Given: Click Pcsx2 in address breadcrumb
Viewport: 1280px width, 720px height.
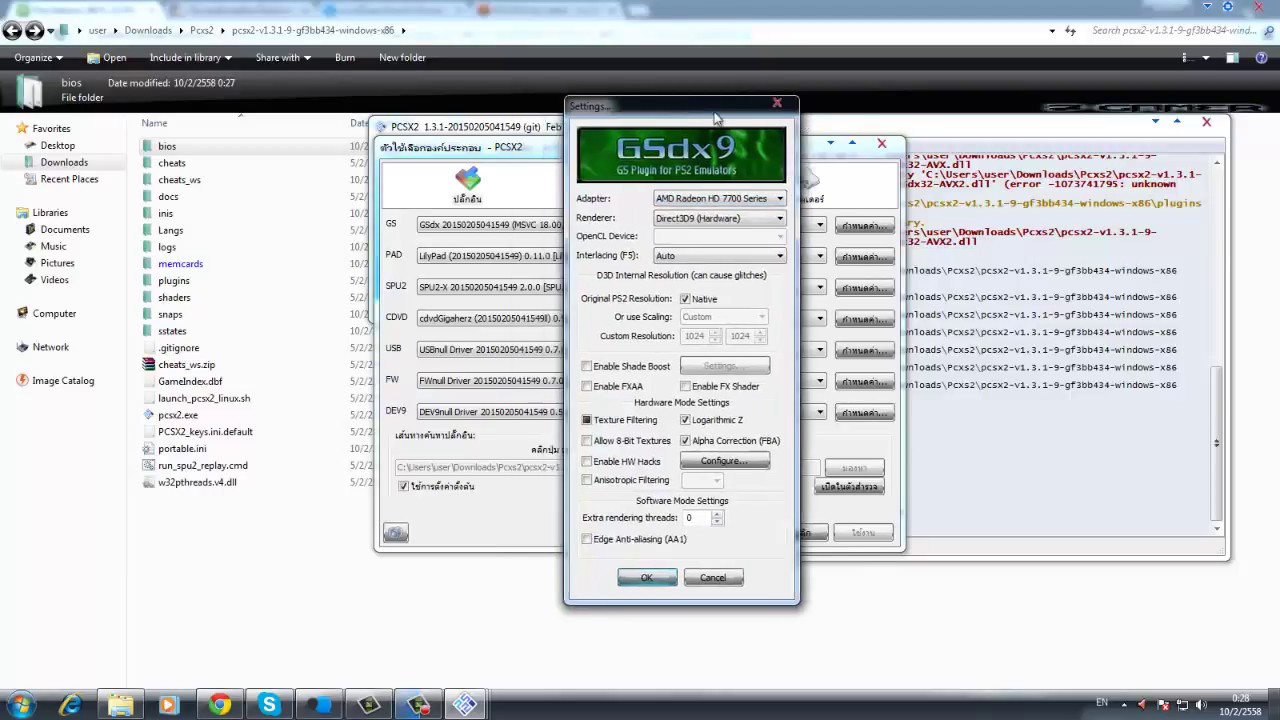Looking at the screenshot, I should coord(201,31).
